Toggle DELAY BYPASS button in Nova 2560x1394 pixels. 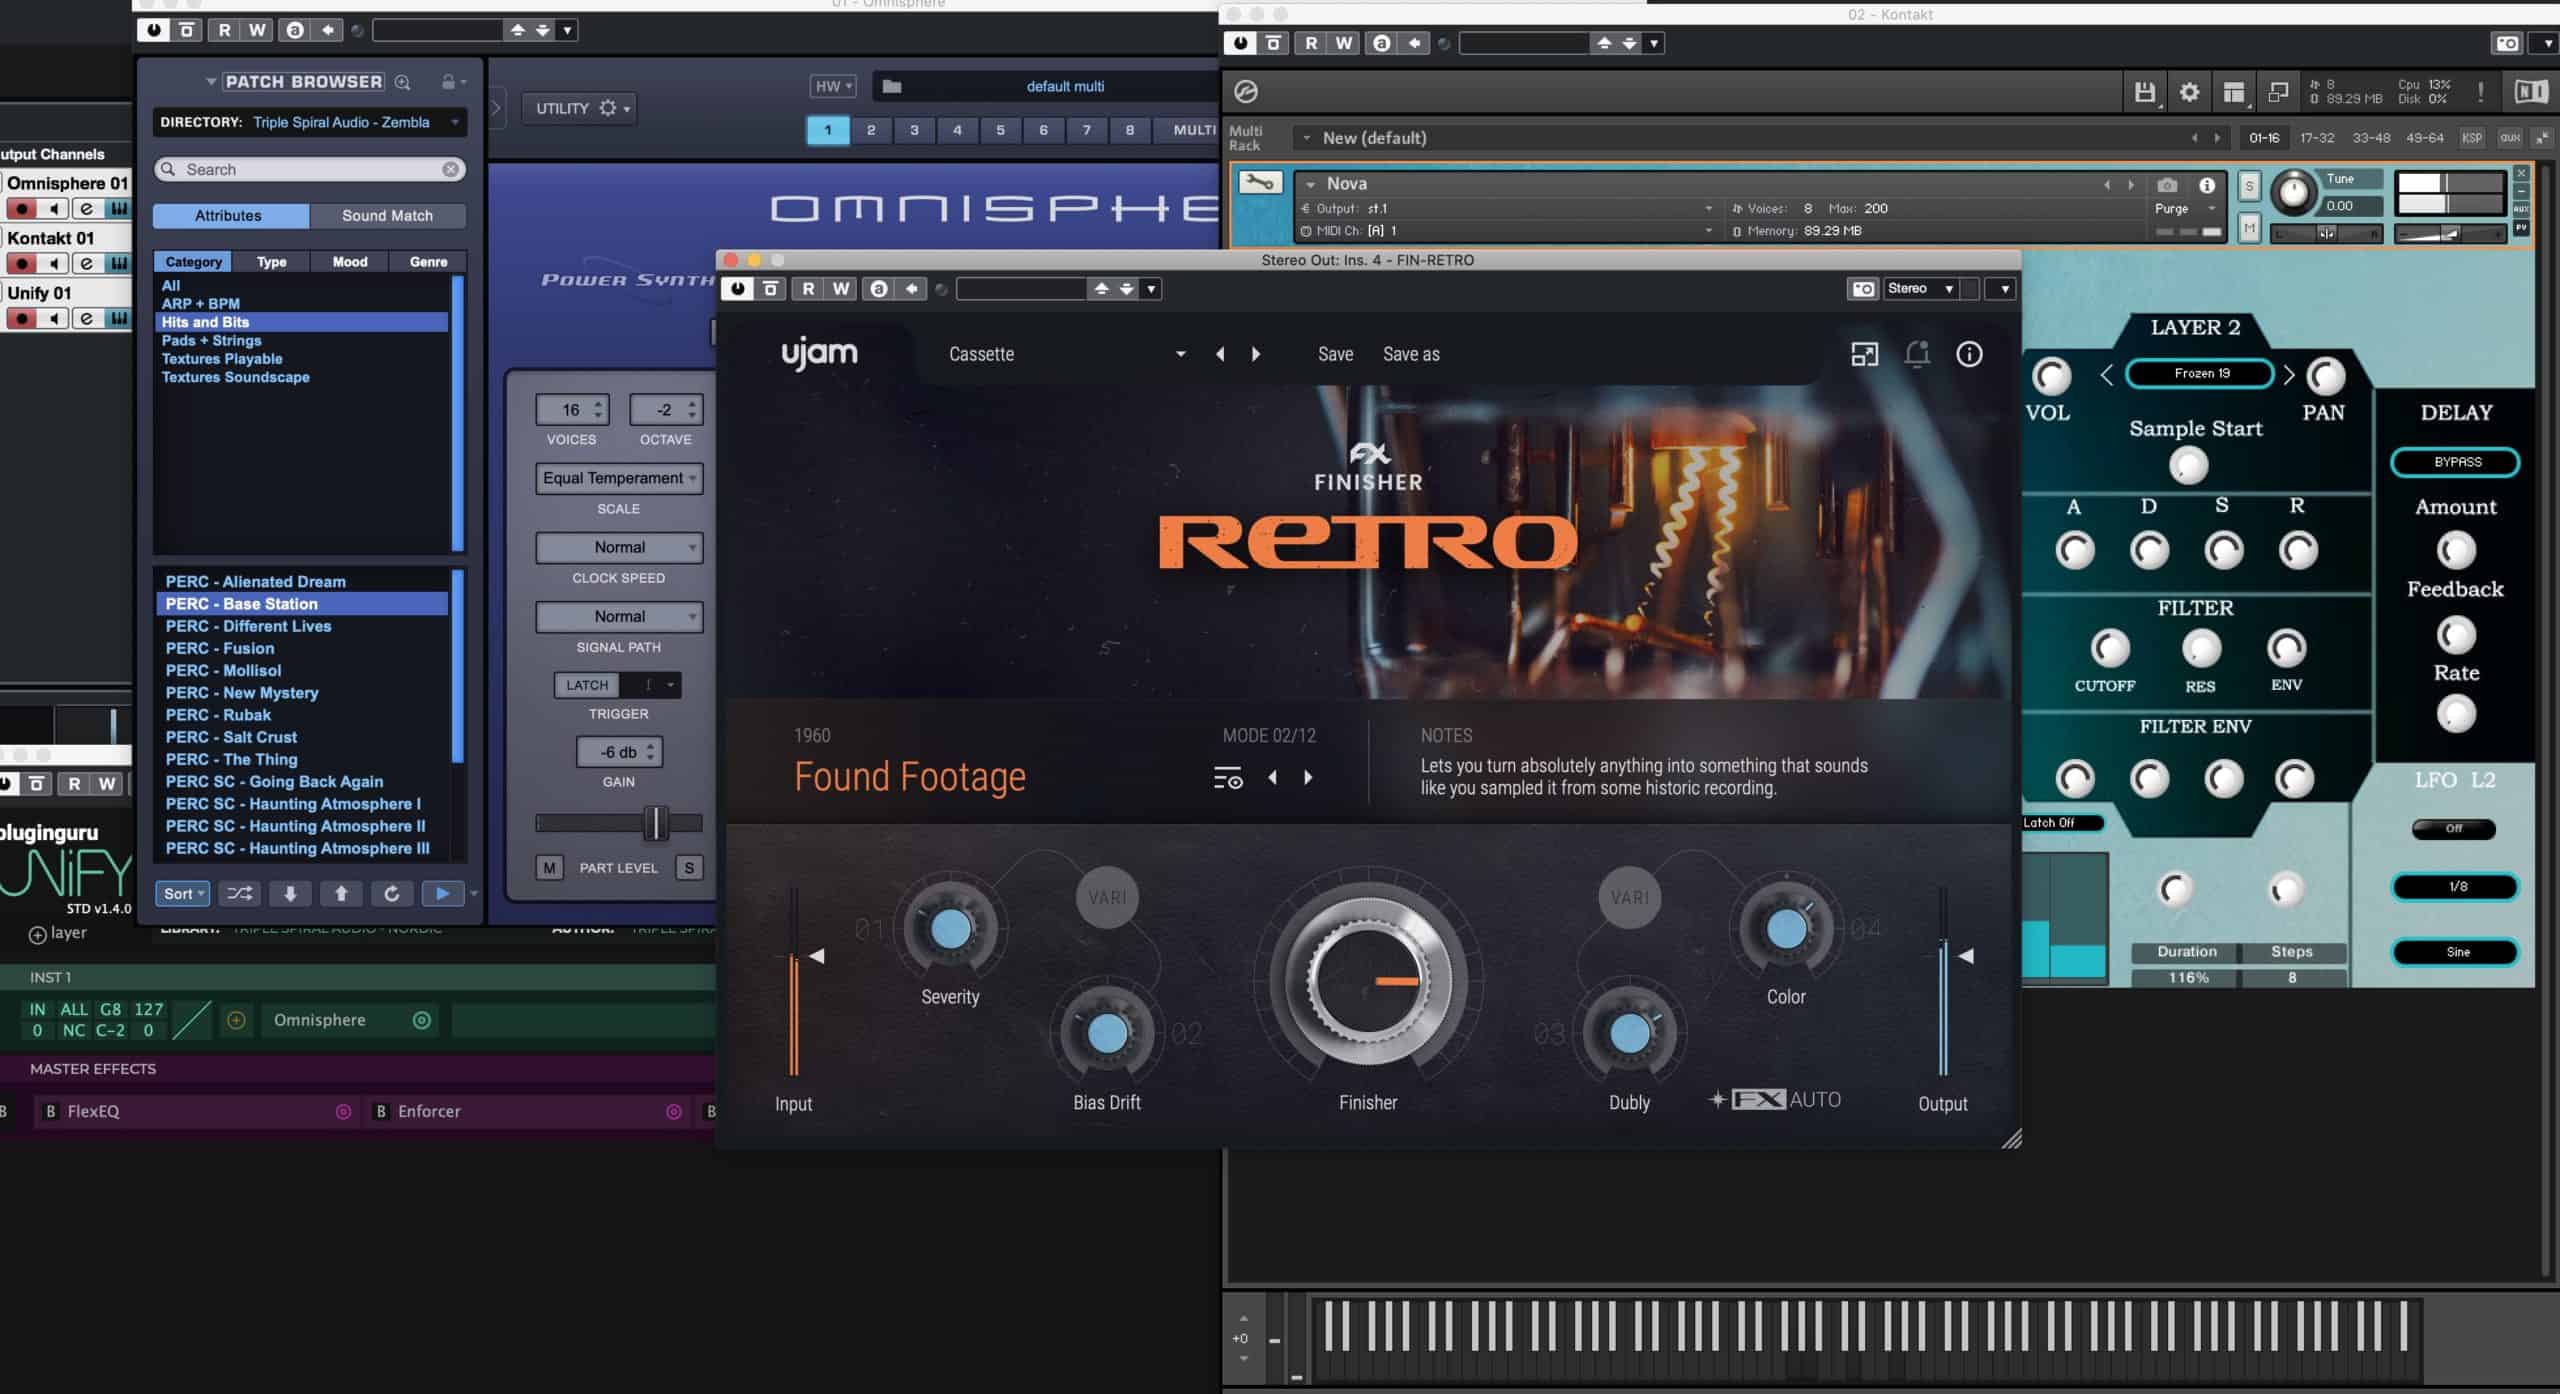[2456, 462]
